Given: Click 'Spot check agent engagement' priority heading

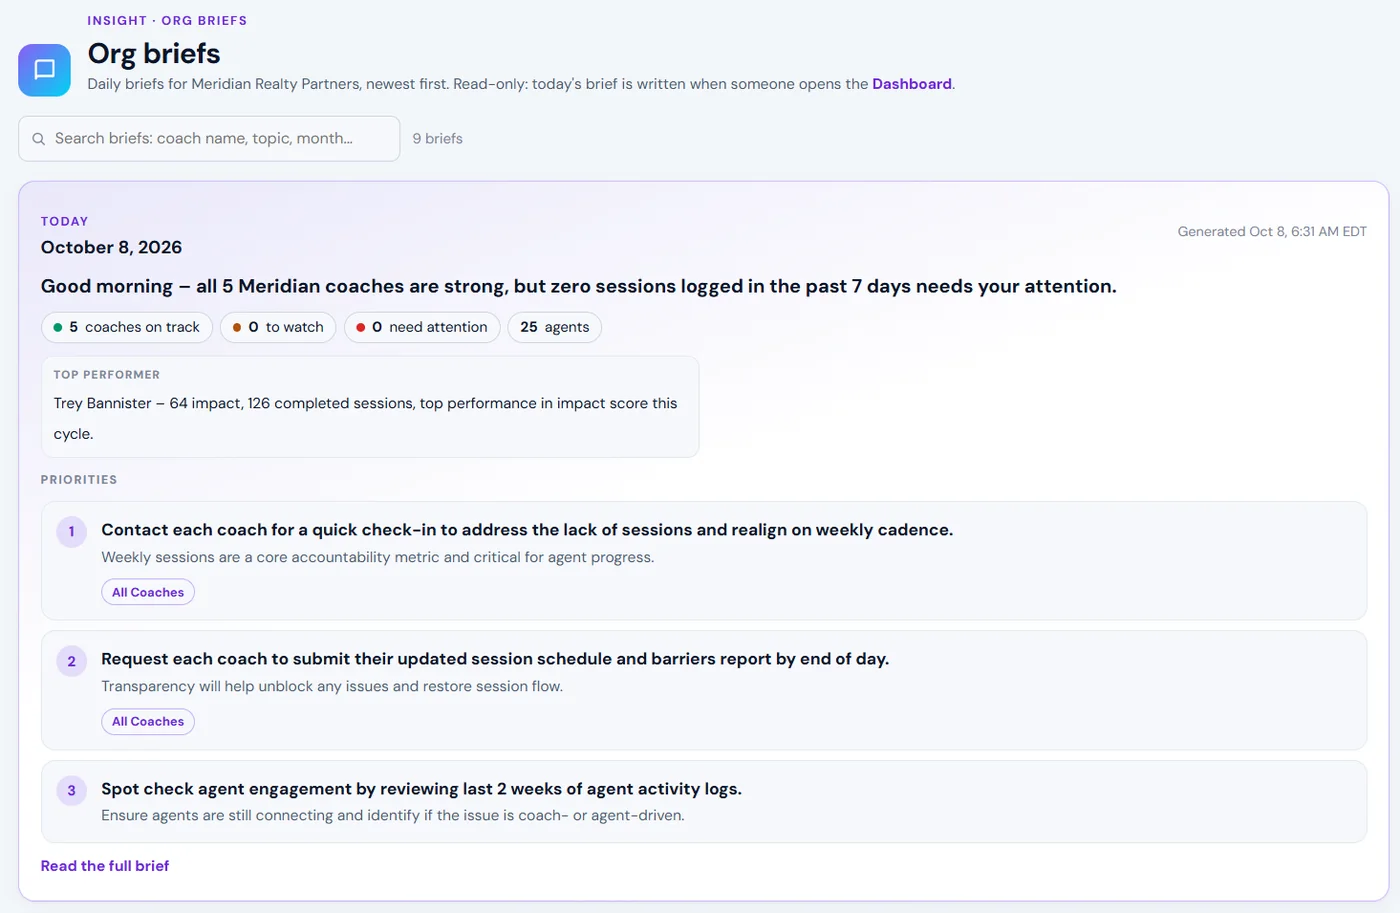Looking at the screenshot, I should tap(421, 789).
